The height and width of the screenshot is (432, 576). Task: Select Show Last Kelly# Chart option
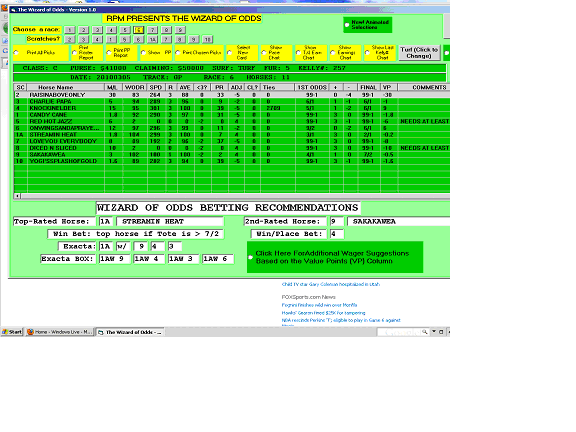pos(367,53)
